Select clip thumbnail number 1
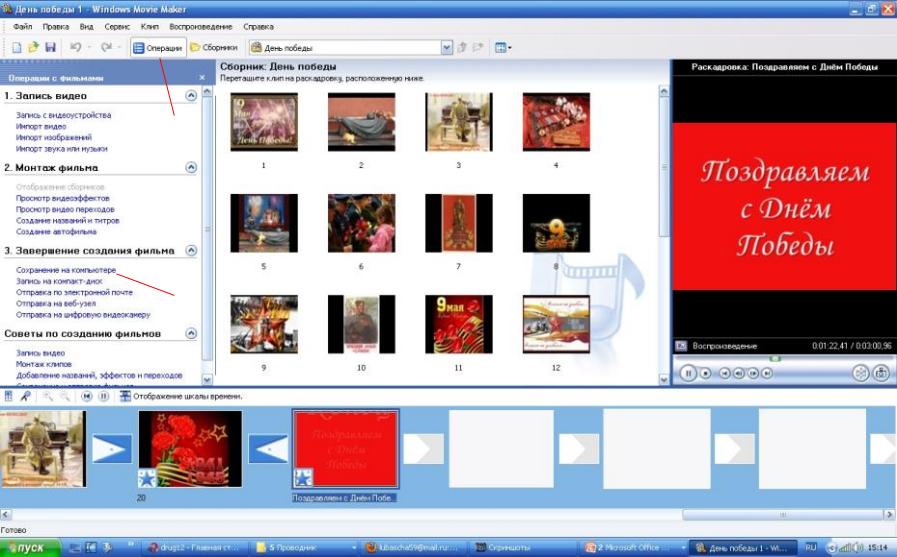Screen dimensions: 897x557 pos(264,122)
